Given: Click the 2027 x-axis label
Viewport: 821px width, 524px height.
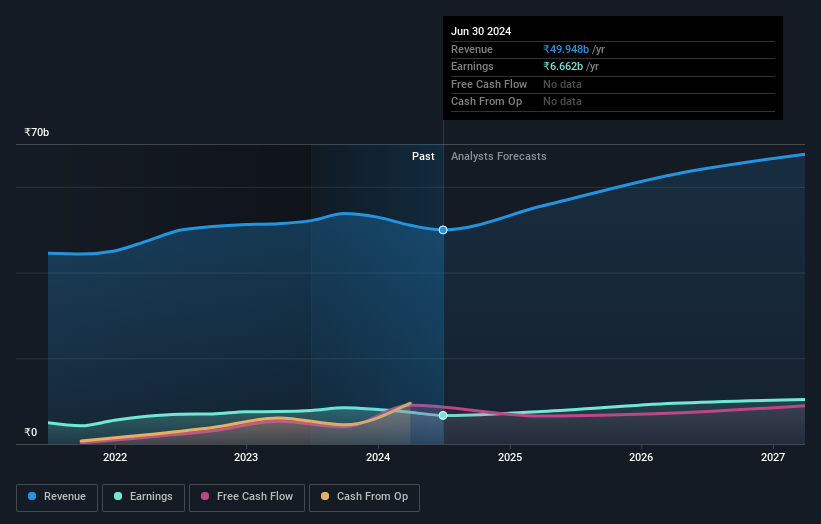Looking at the screenshot, I should point(773,458).
